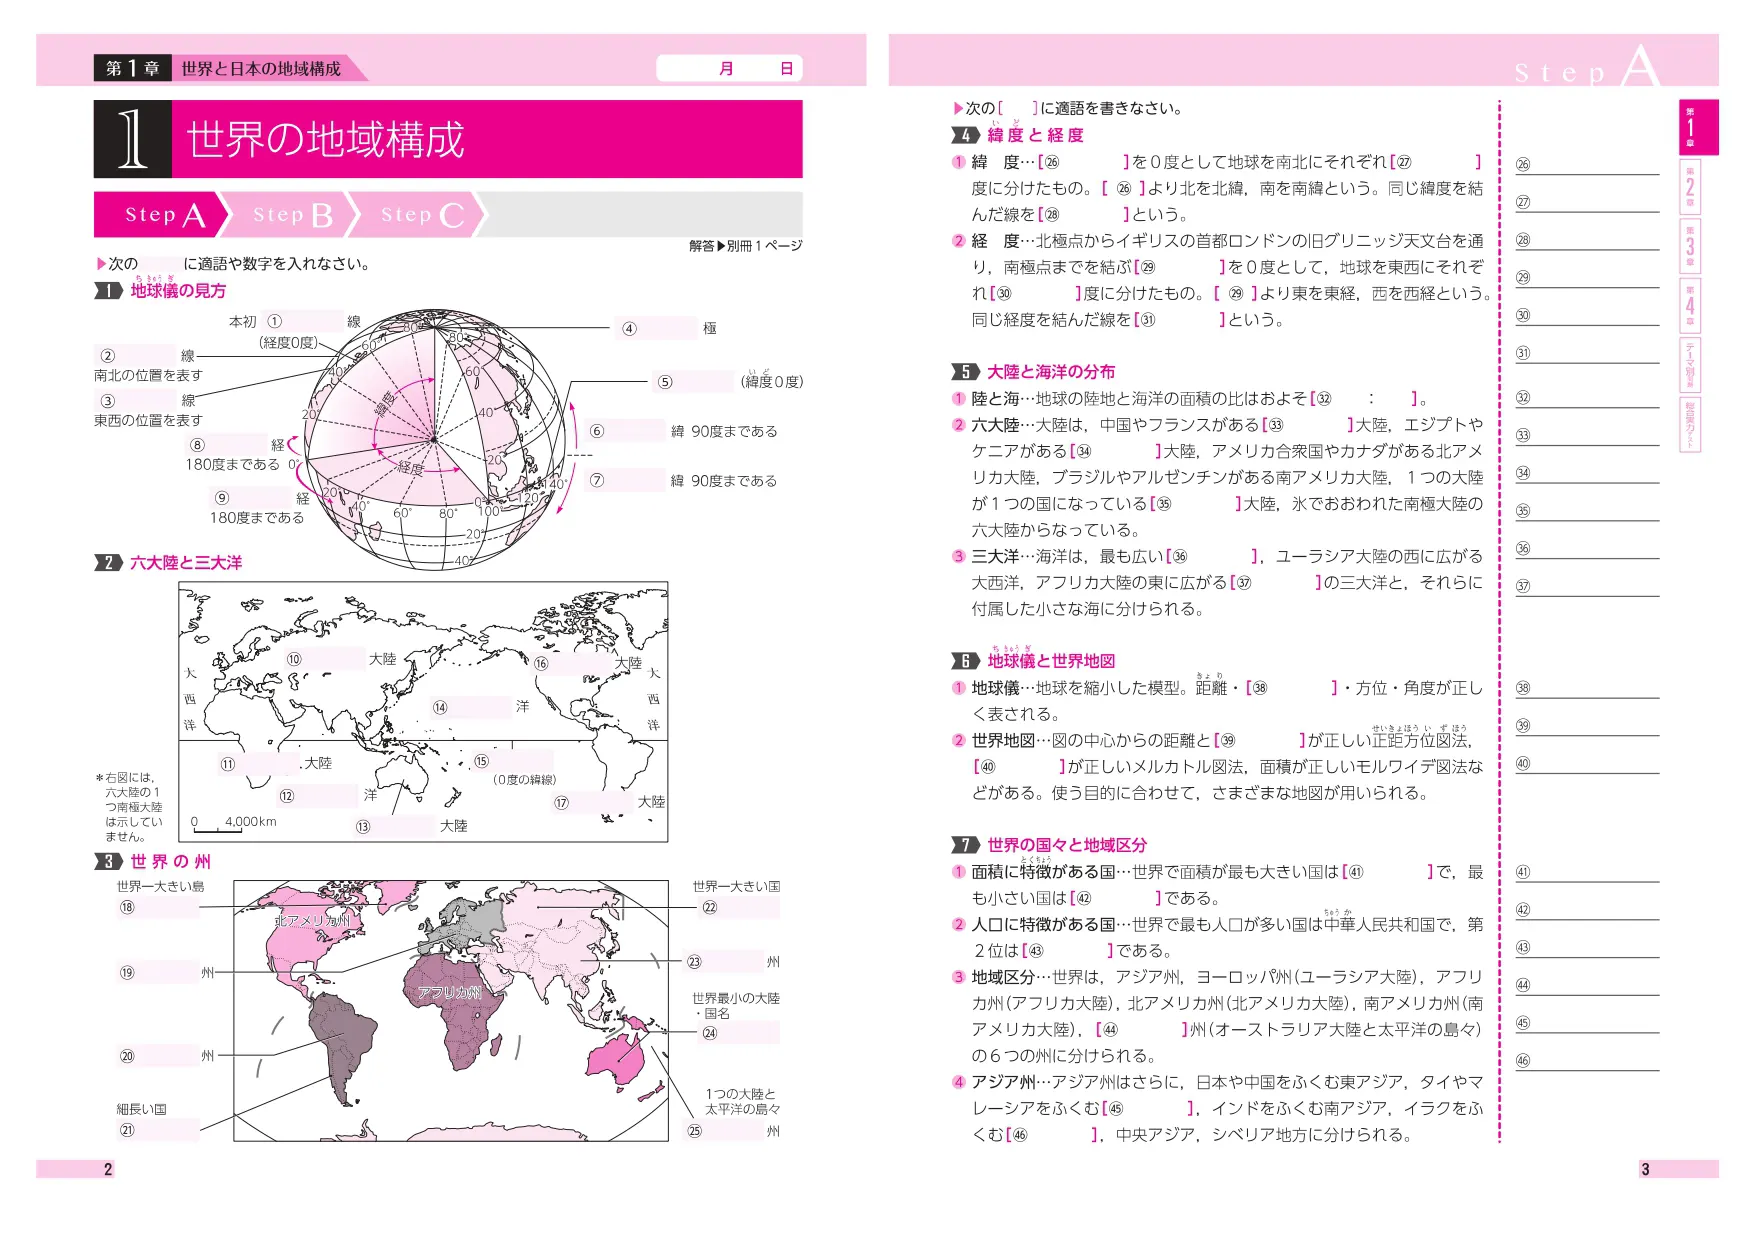Click the globe diagram
Image resolution: width=1755 pixels, height=1241 pixels.
[434, 440]
